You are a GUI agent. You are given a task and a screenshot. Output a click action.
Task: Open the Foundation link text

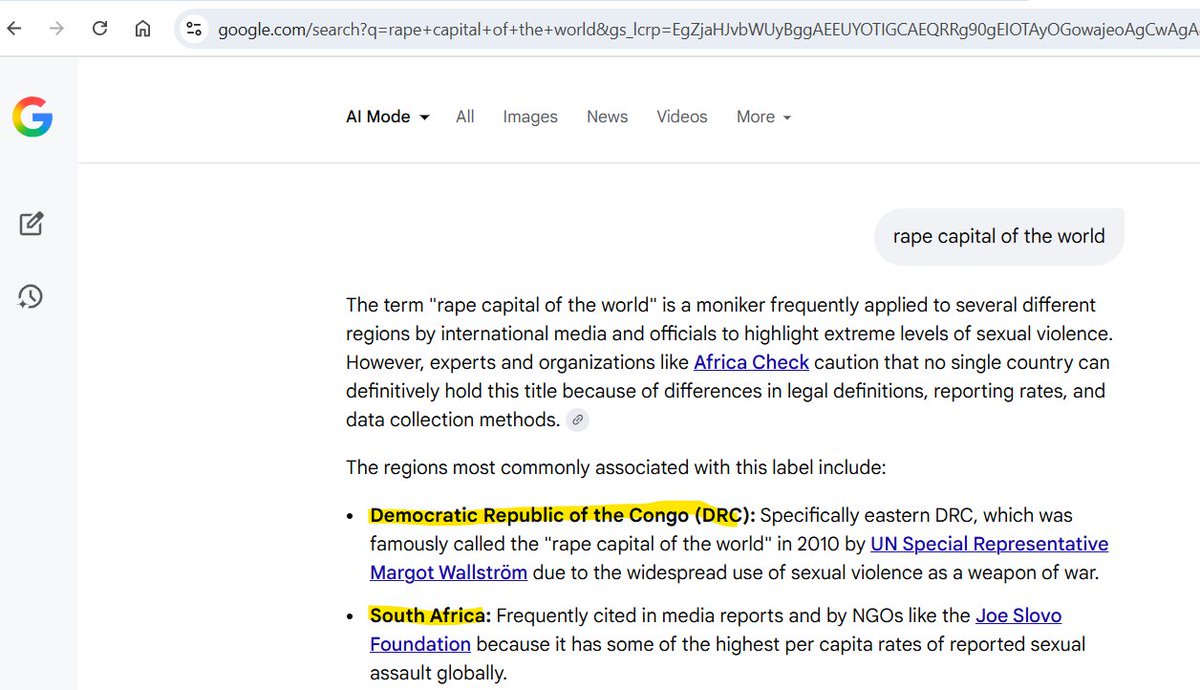coord(420,644)
